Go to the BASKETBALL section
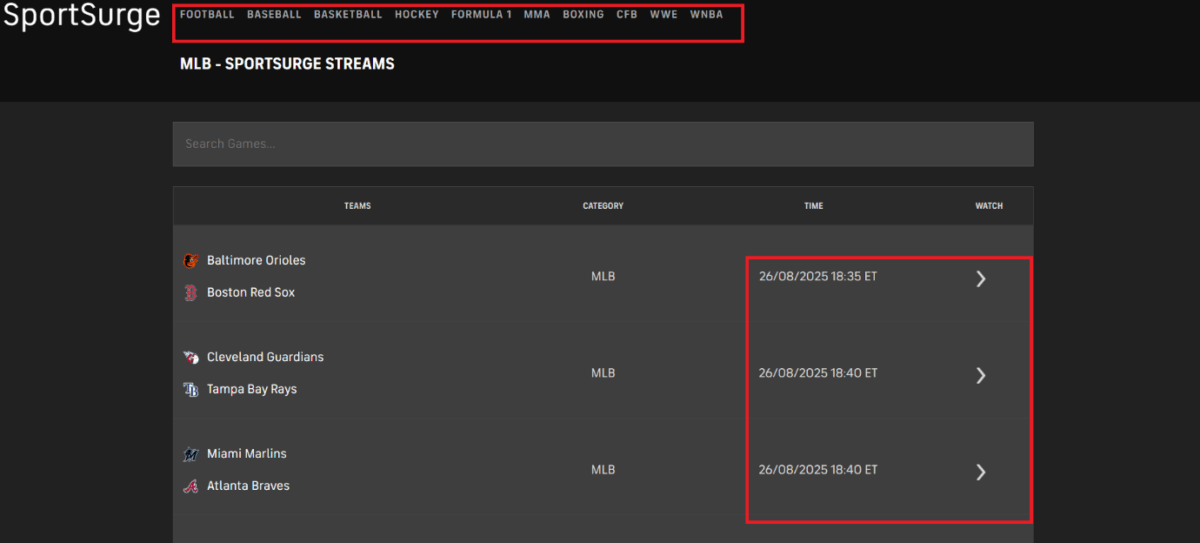The width and height of the screenshot is (1200, 543). pos(348,15)
